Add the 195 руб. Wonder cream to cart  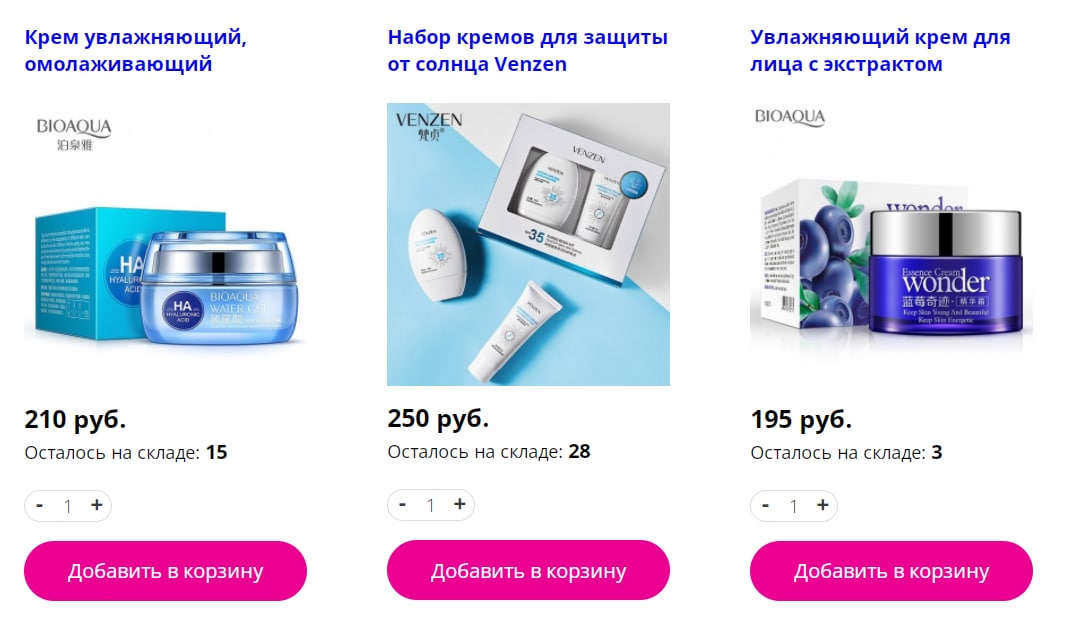pos(891,571)
